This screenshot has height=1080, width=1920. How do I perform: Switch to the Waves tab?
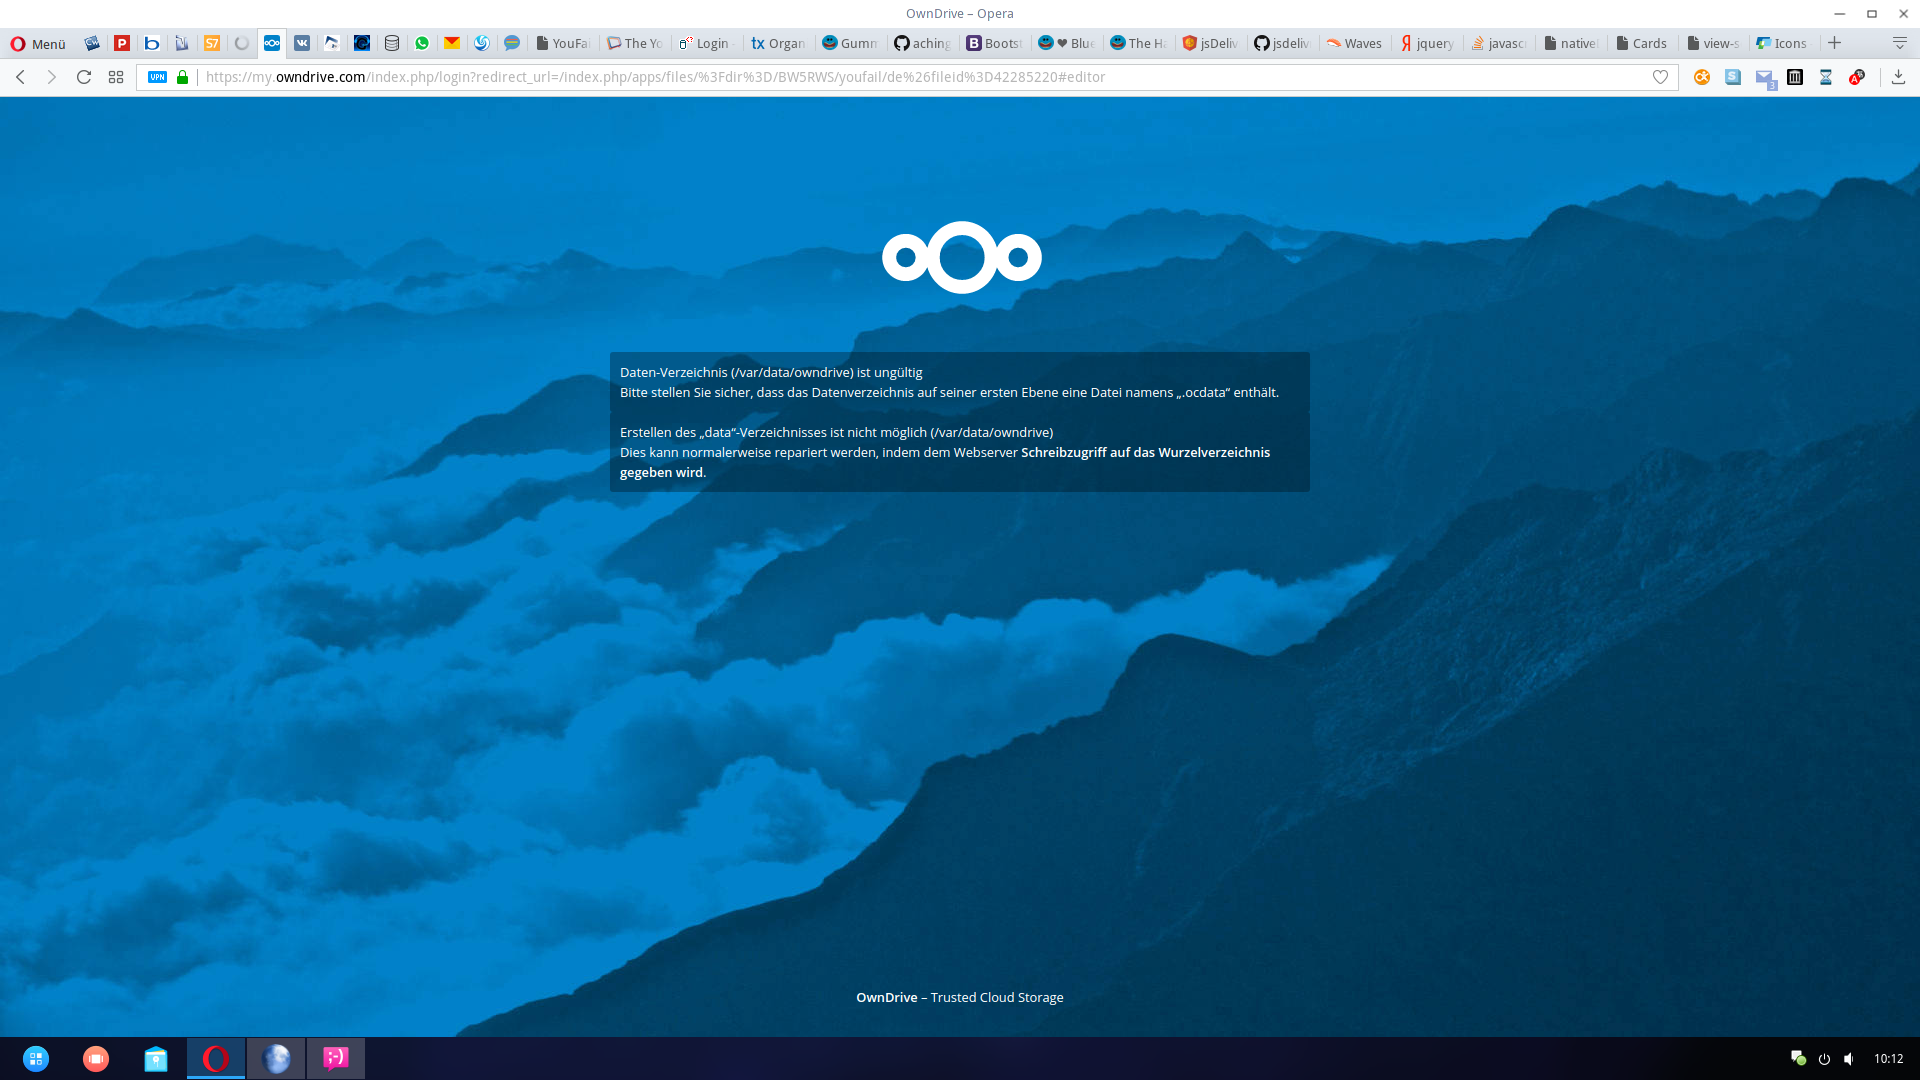click(1354, 43)
